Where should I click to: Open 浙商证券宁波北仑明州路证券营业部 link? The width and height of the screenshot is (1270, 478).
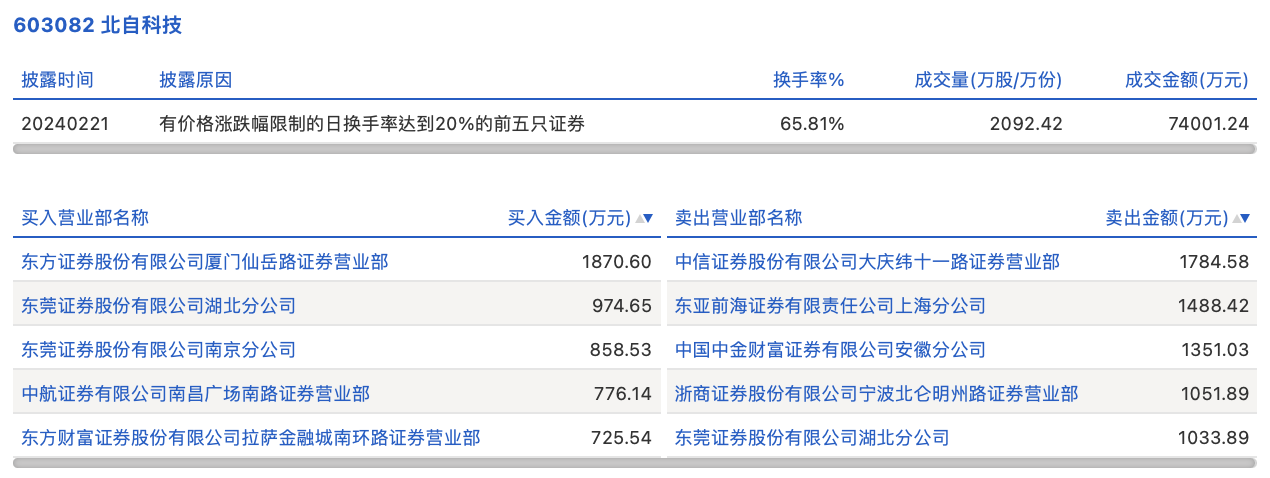click(x=876, y=394)
